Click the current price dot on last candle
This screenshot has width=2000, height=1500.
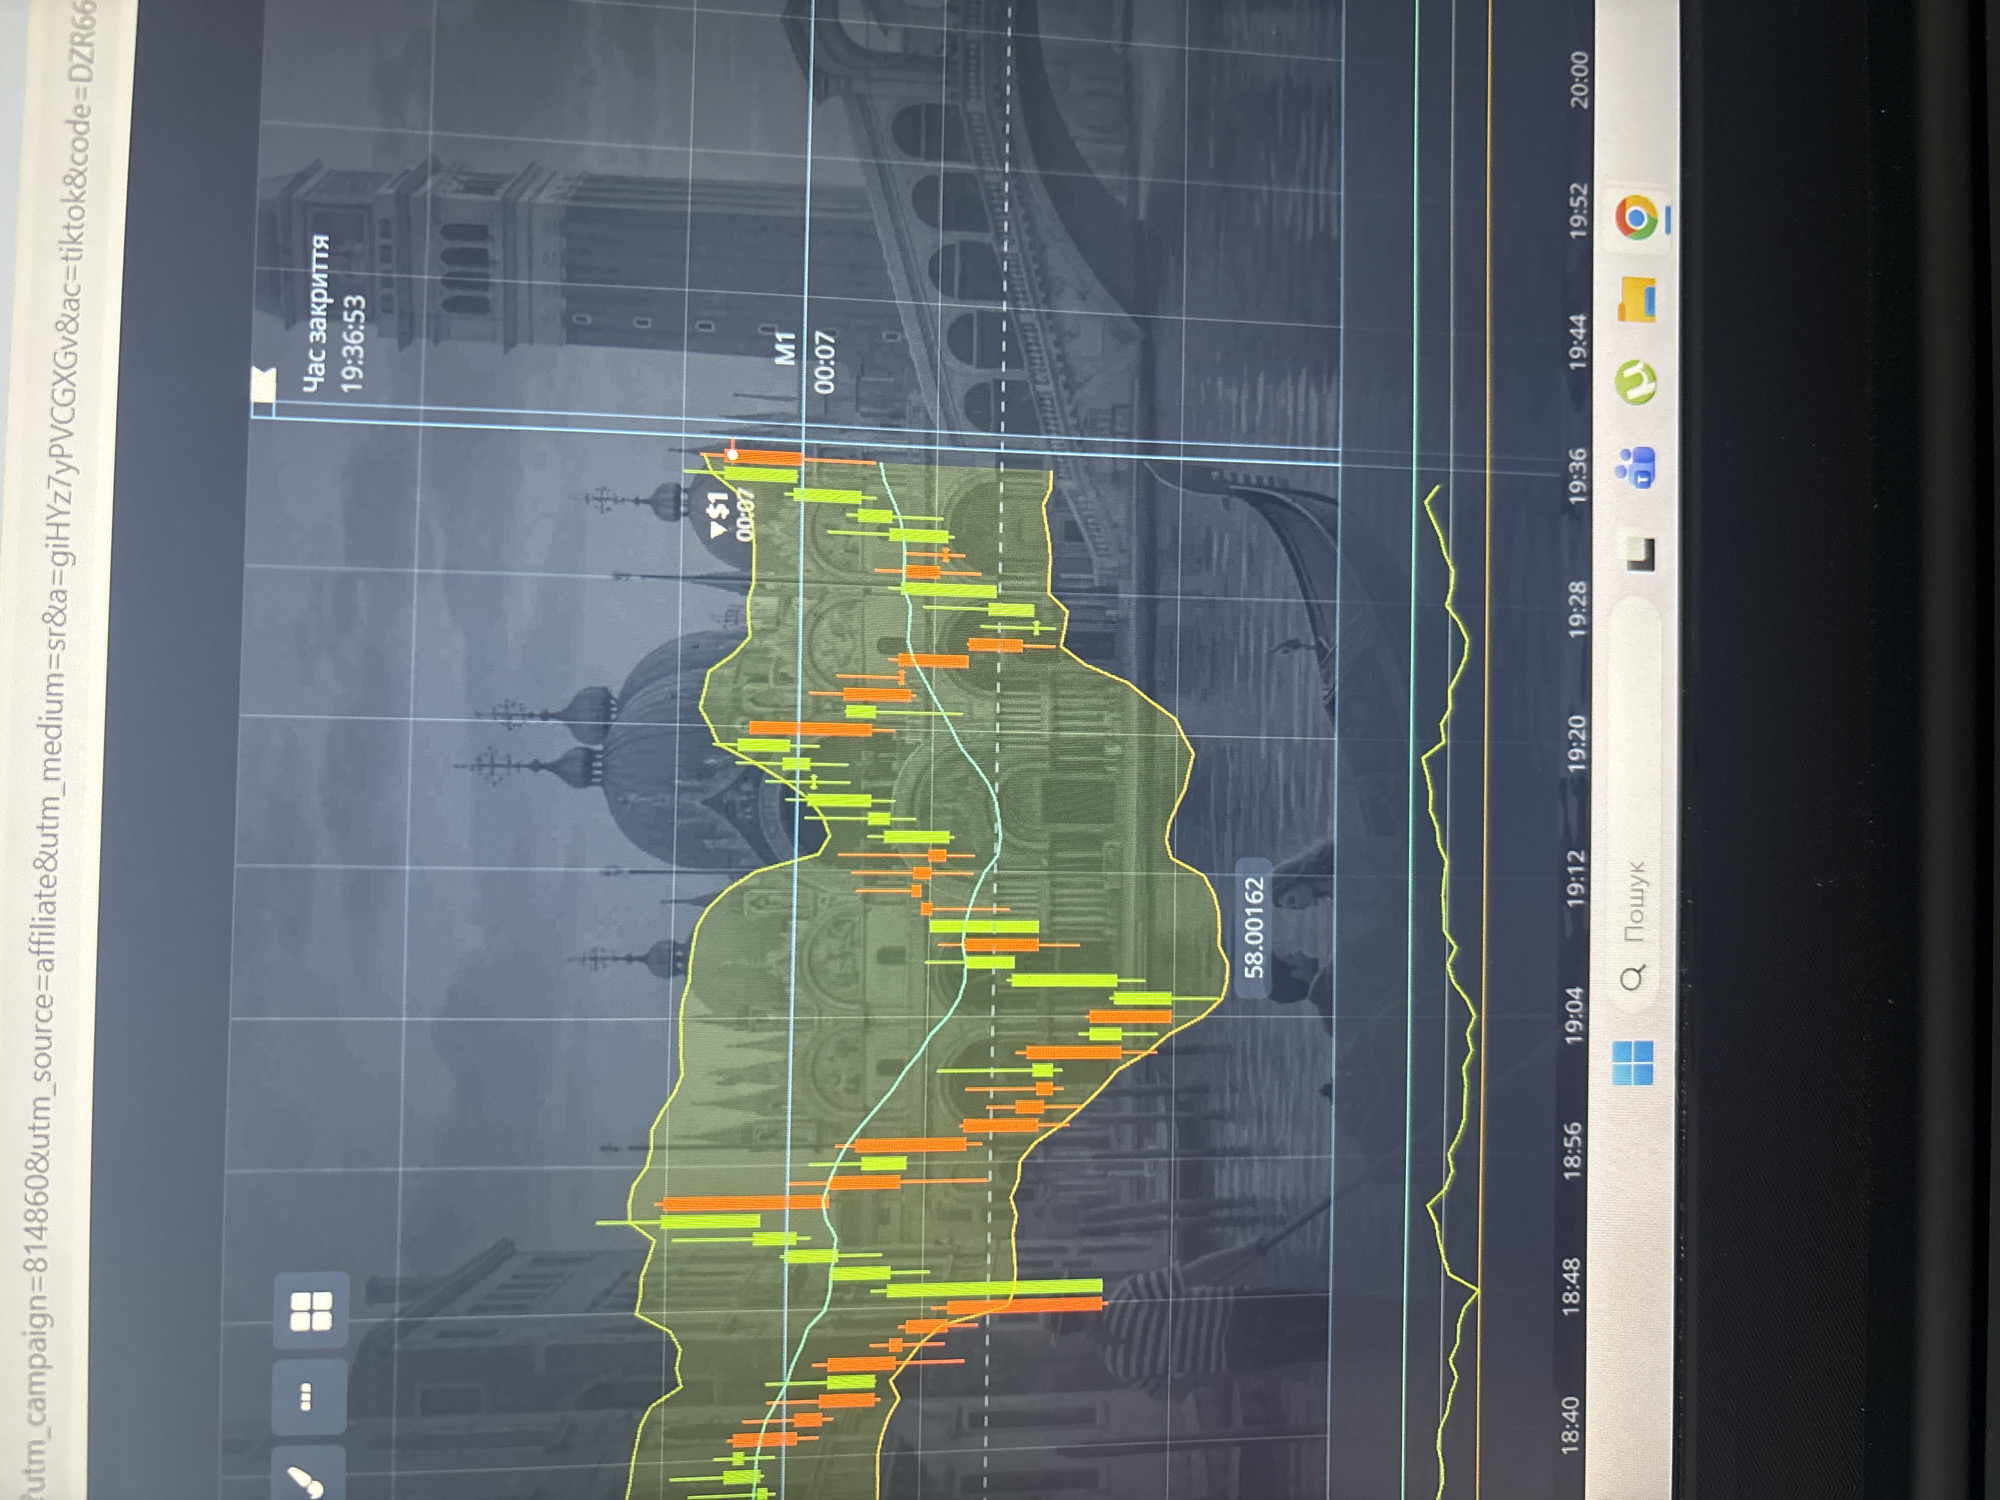pyautogui.click(x=732, y=455)
